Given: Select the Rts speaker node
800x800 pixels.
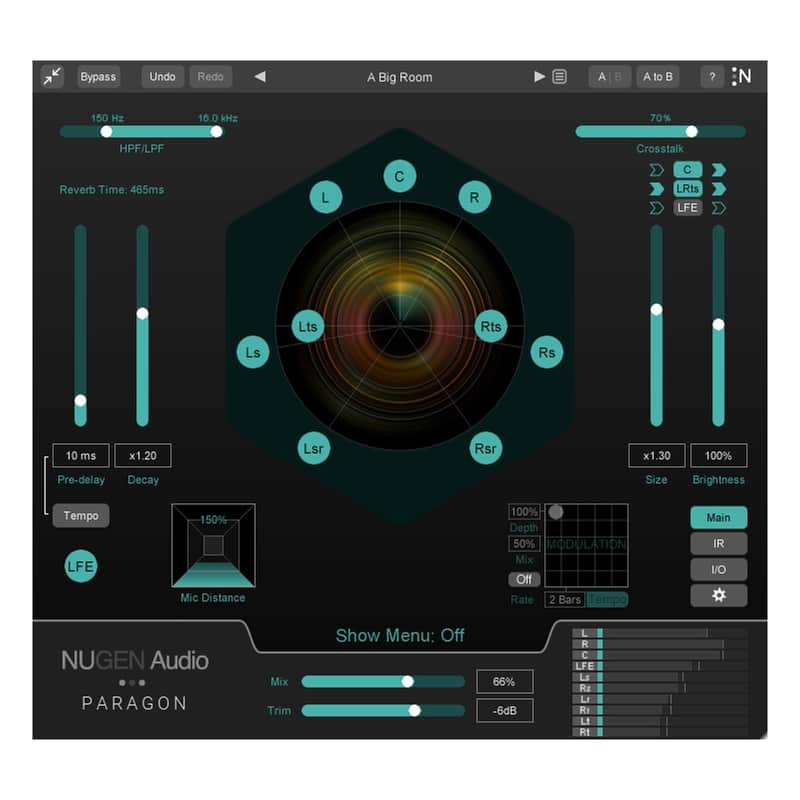Looking at the screenshot, I should click(491, 327).
